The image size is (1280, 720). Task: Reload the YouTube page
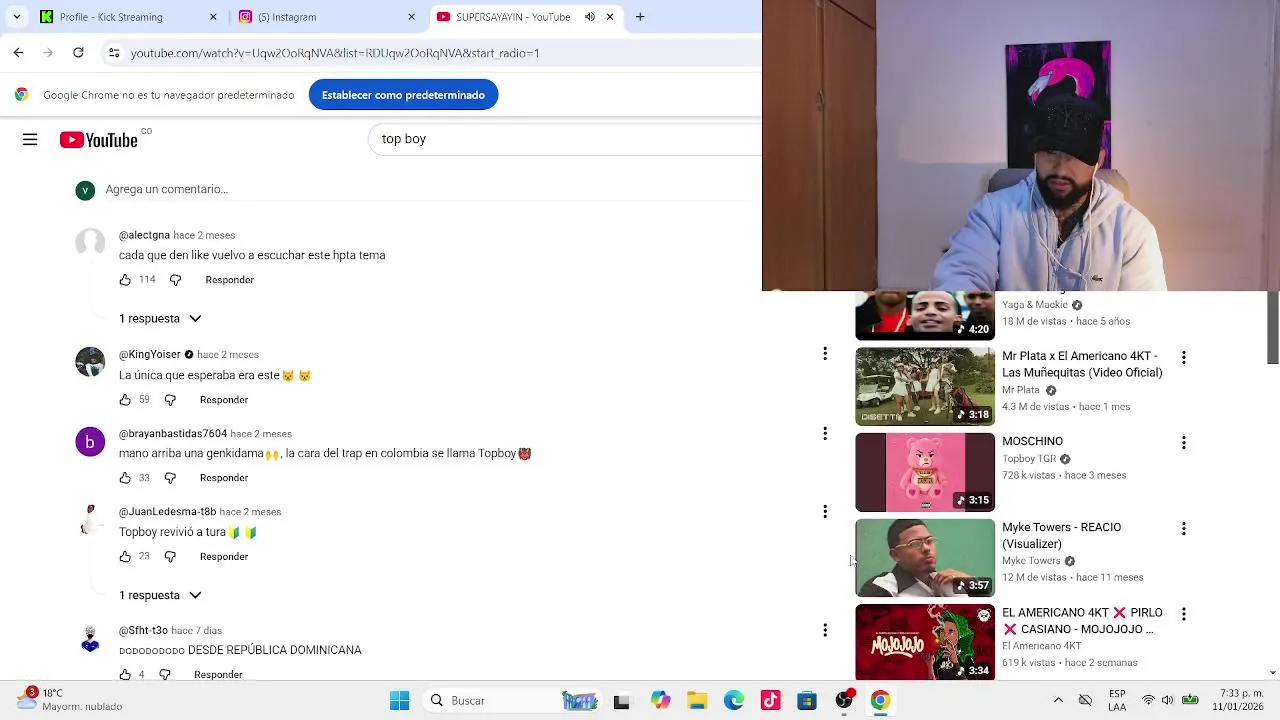point(78,53)
